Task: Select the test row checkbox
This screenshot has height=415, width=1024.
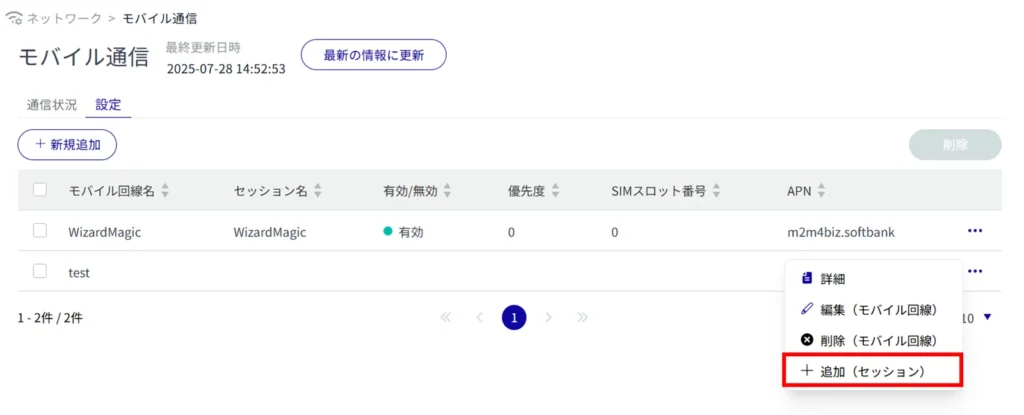Action: coord(41,271)
